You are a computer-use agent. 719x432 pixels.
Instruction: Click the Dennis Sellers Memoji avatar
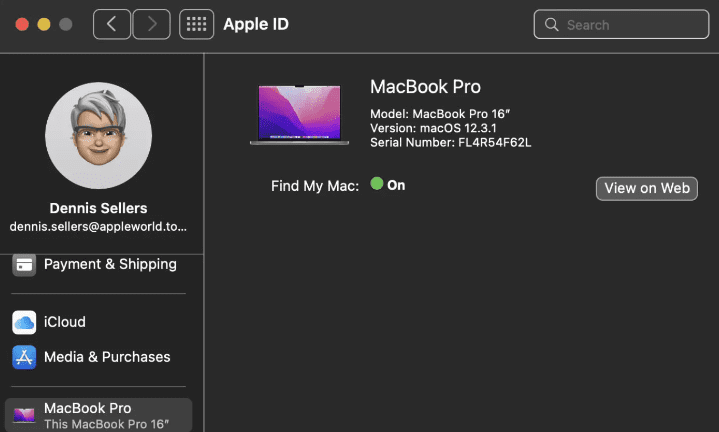(x=98, y=135)
